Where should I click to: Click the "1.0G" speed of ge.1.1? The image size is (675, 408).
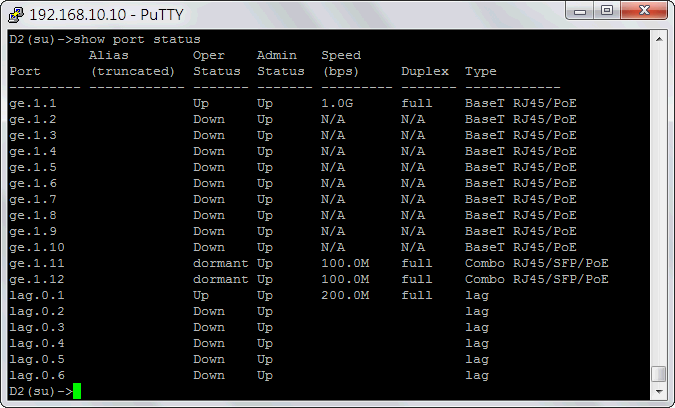337,104
